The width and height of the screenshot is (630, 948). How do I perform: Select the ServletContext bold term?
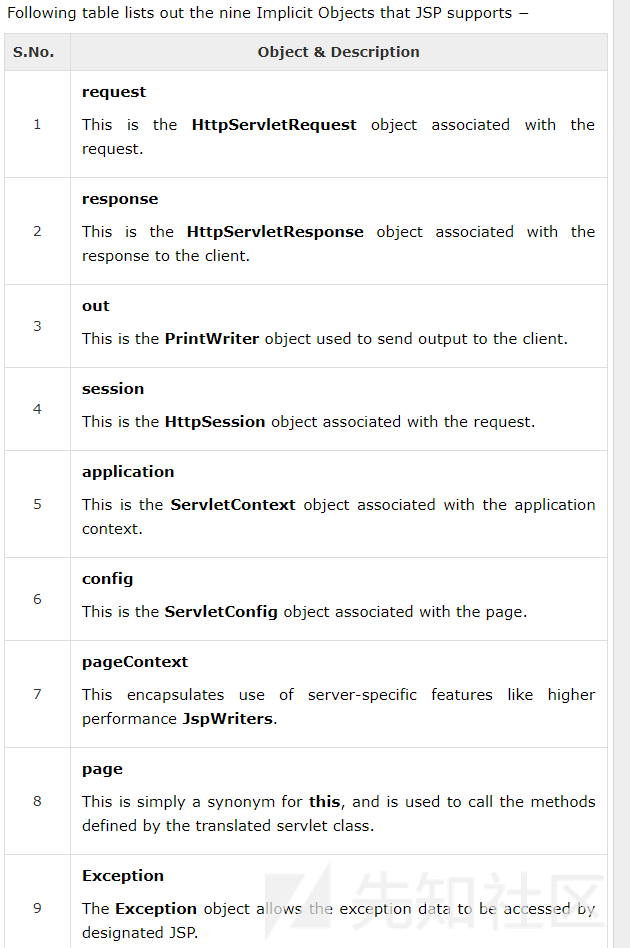click(233, 505)
